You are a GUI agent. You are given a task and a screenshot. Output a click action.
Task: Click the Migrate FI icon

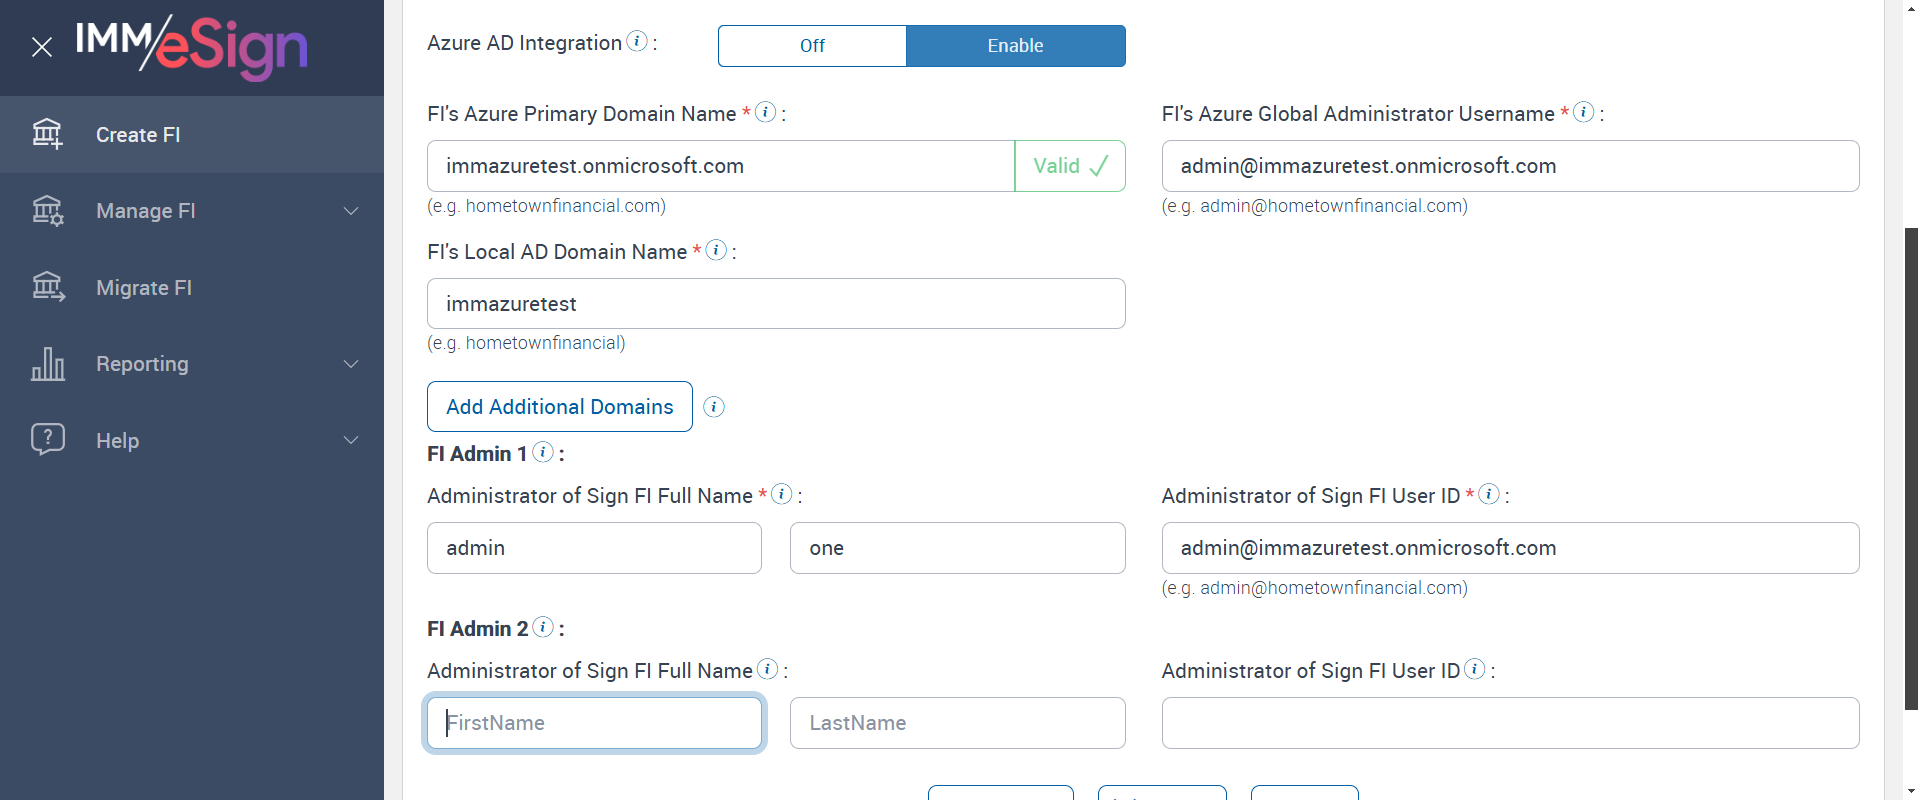(x=47, y=287)
